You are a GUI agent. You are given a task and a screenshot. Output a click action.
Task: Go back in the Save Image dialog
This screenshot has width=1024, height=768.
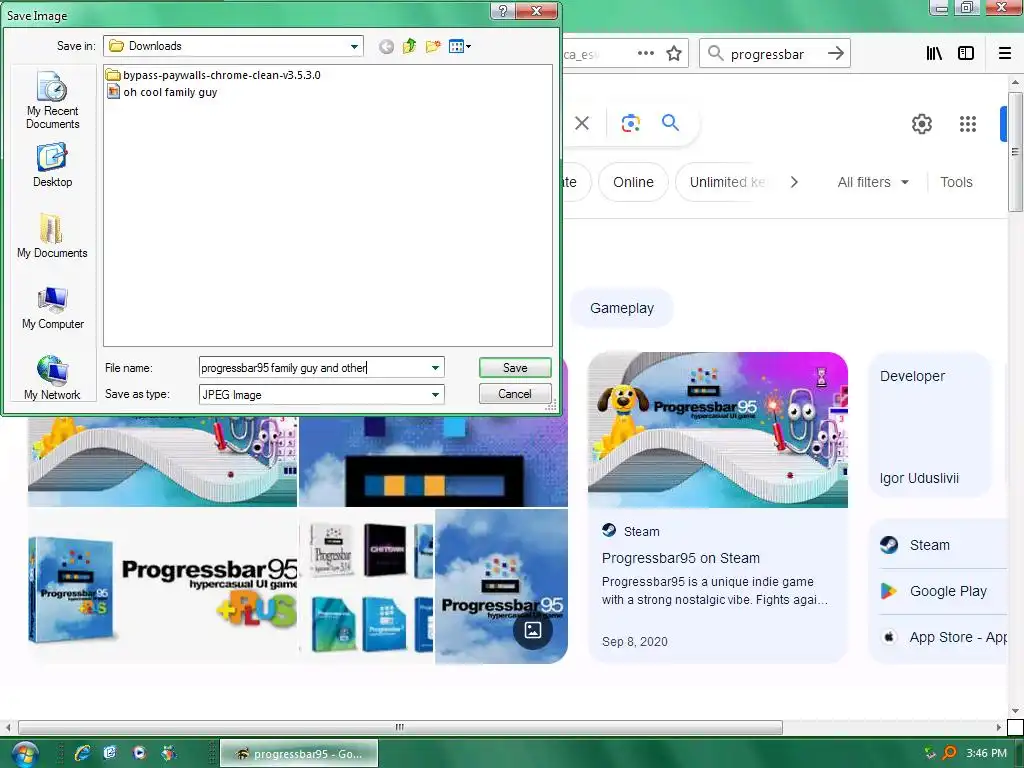(x=387, y=46)
